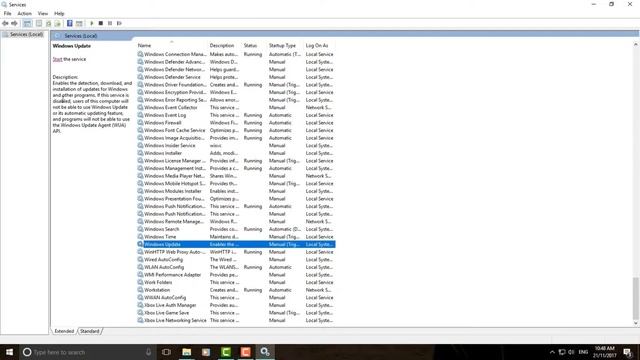This screenshot has width=640, height=360.
Task: Show hidden tray icons with the chevron
Action: [x=552, y=352]
